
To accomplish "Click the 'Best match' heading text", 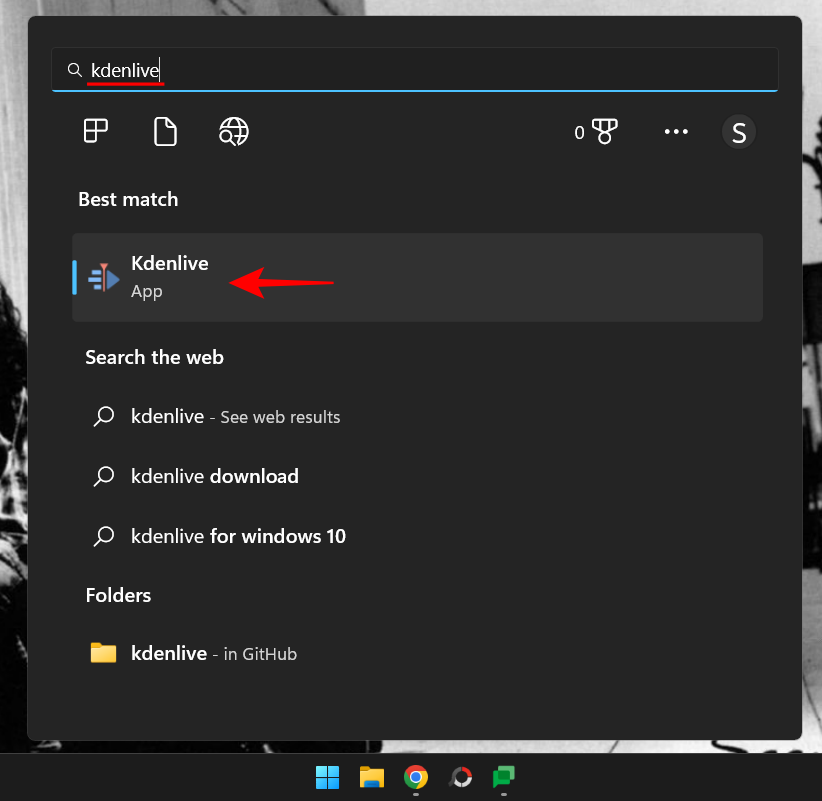I will [x=128, y=200].
